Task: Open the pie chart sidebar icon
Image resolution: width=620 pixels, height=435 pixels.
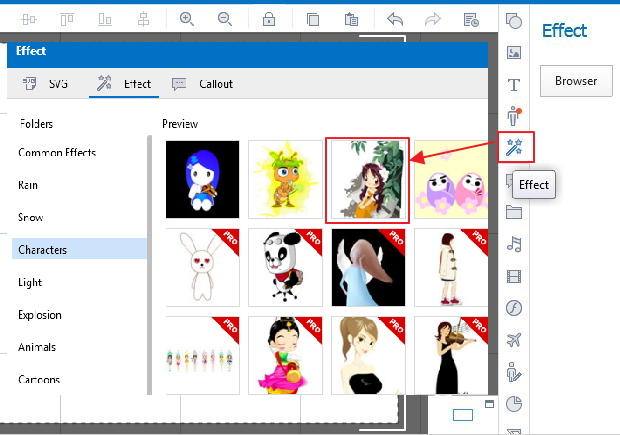Action: click(514, 404)
